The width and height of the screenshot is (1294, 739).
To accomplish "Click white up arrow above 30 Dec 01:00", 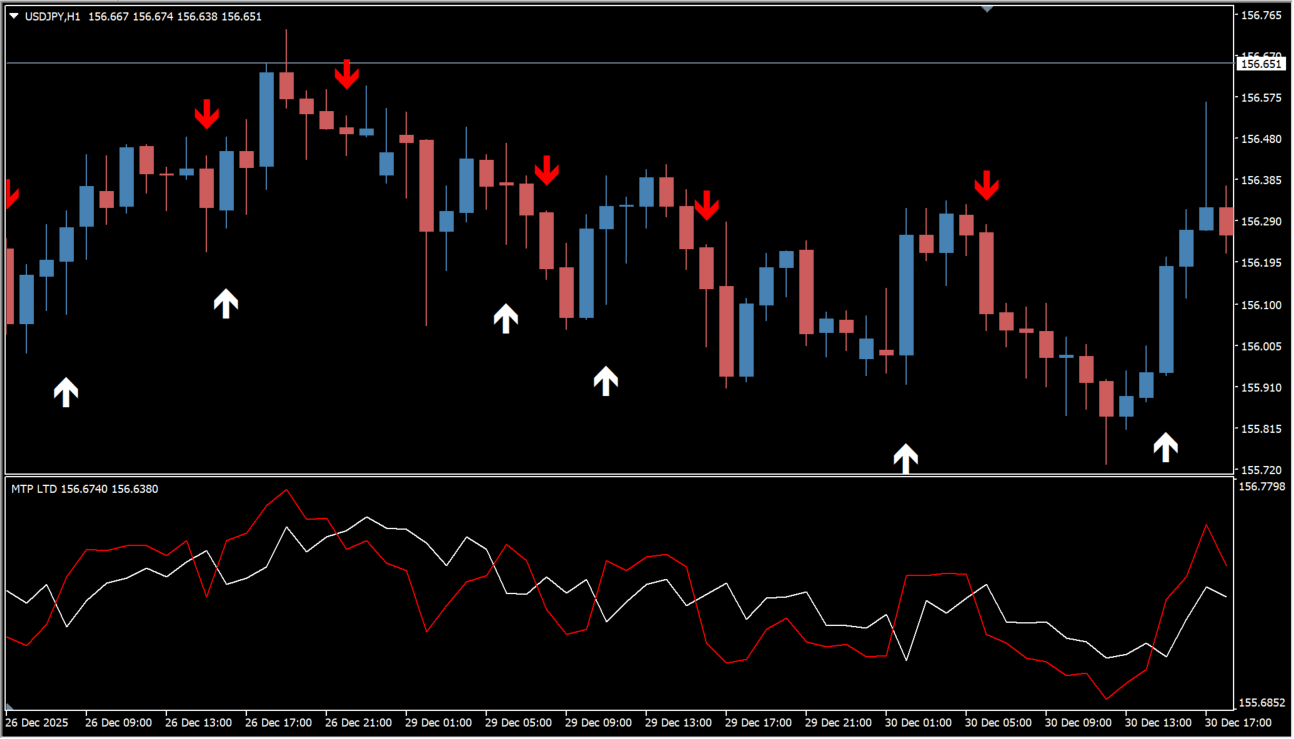I will pos(906,458).
